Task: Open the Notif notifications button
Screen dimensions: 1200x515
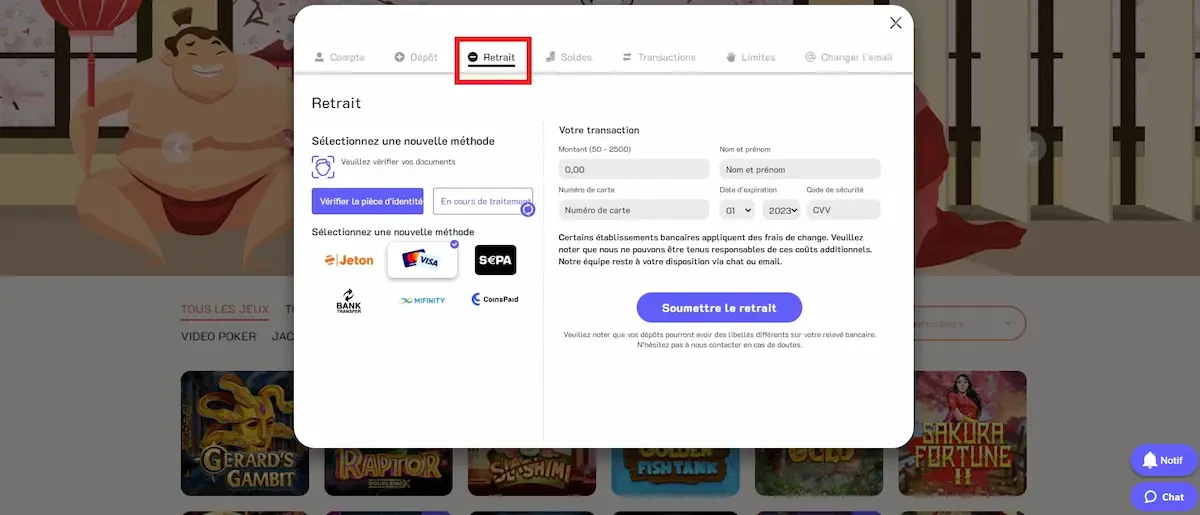Action: point(1163,460)
